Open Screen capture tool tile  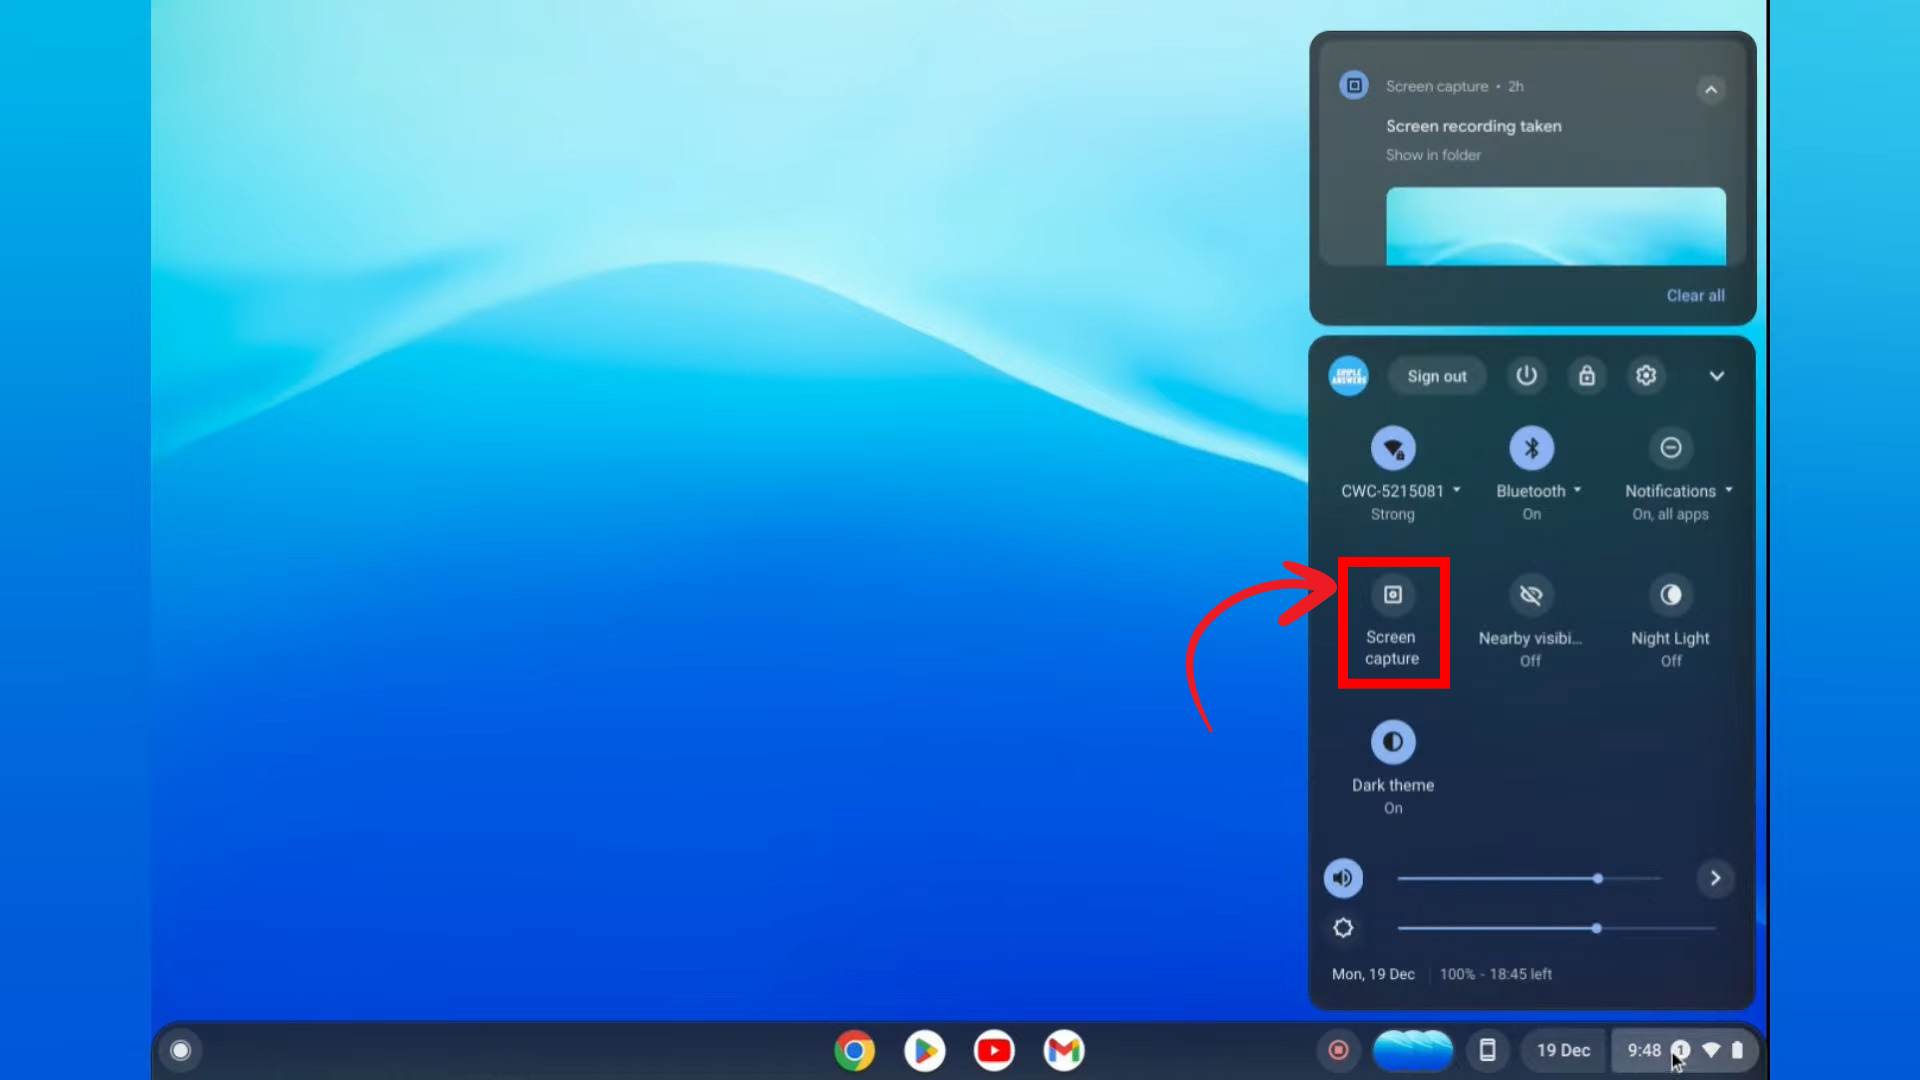[x=1392, y=596]
